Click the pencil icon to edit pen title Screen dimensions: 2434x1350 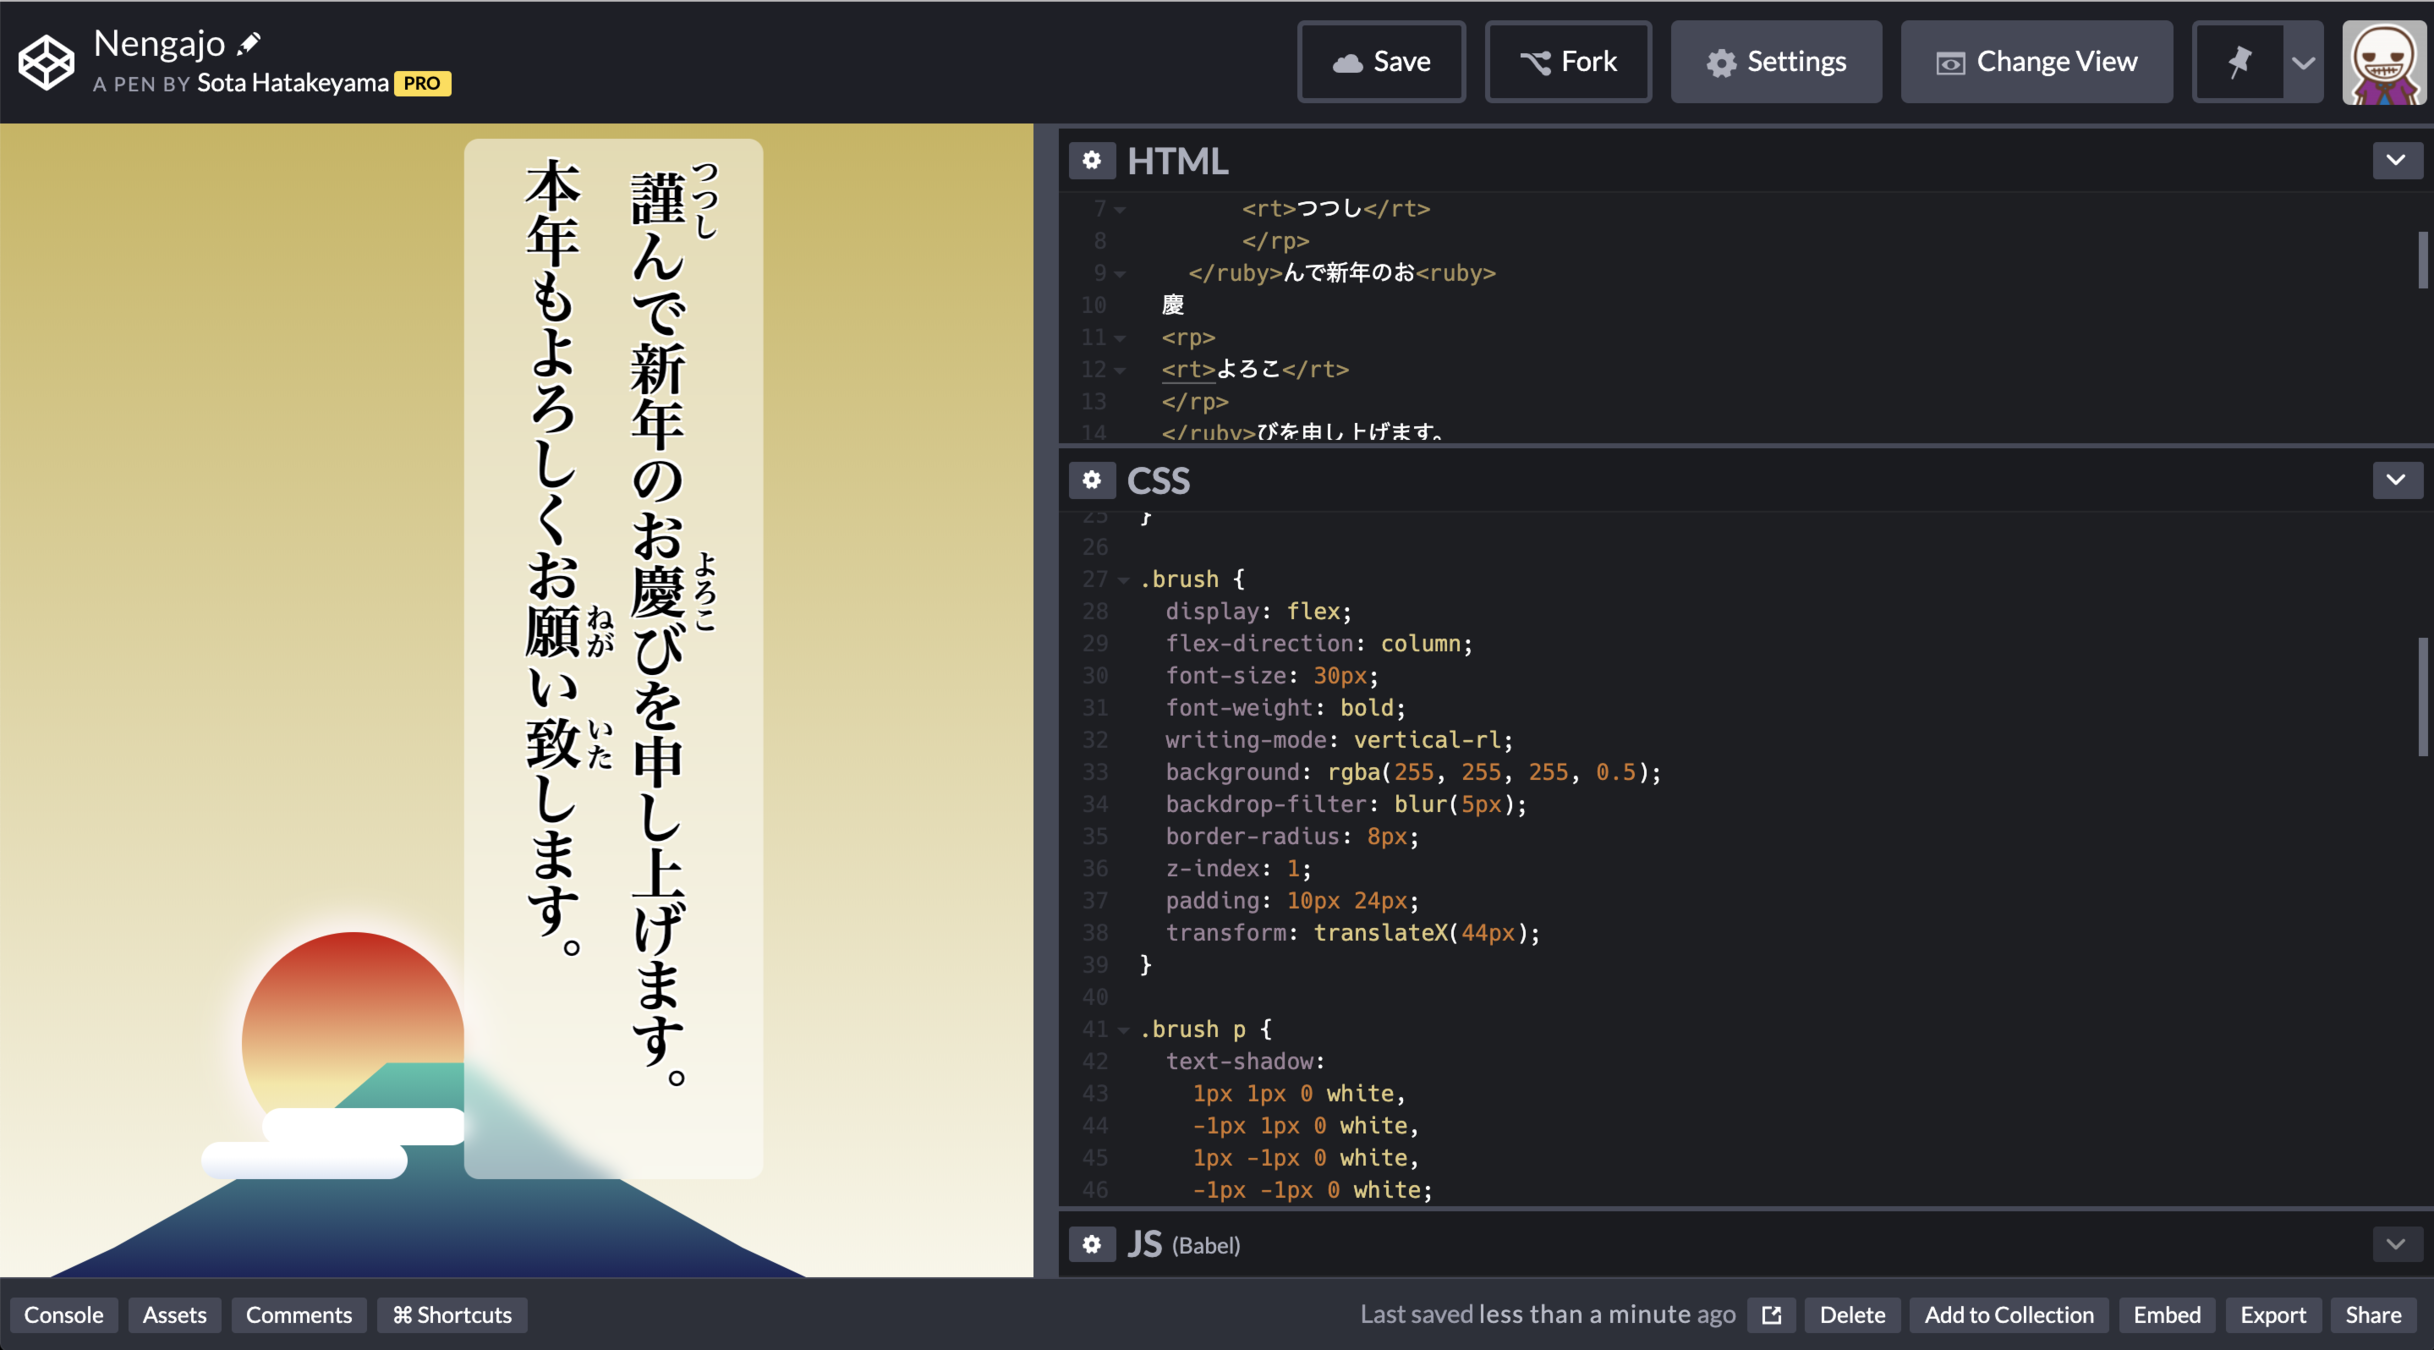coord(249,43)
